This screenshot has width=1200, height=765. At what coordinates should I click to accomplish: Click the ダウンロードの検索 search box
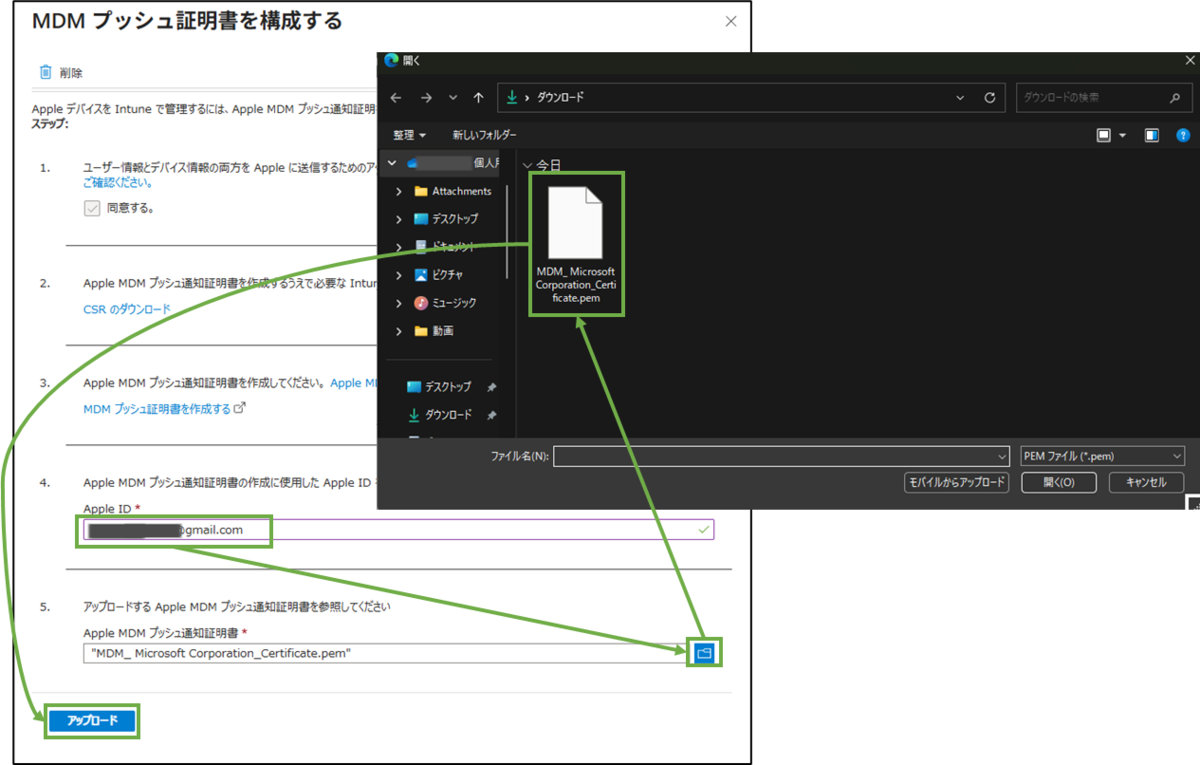1103,98
